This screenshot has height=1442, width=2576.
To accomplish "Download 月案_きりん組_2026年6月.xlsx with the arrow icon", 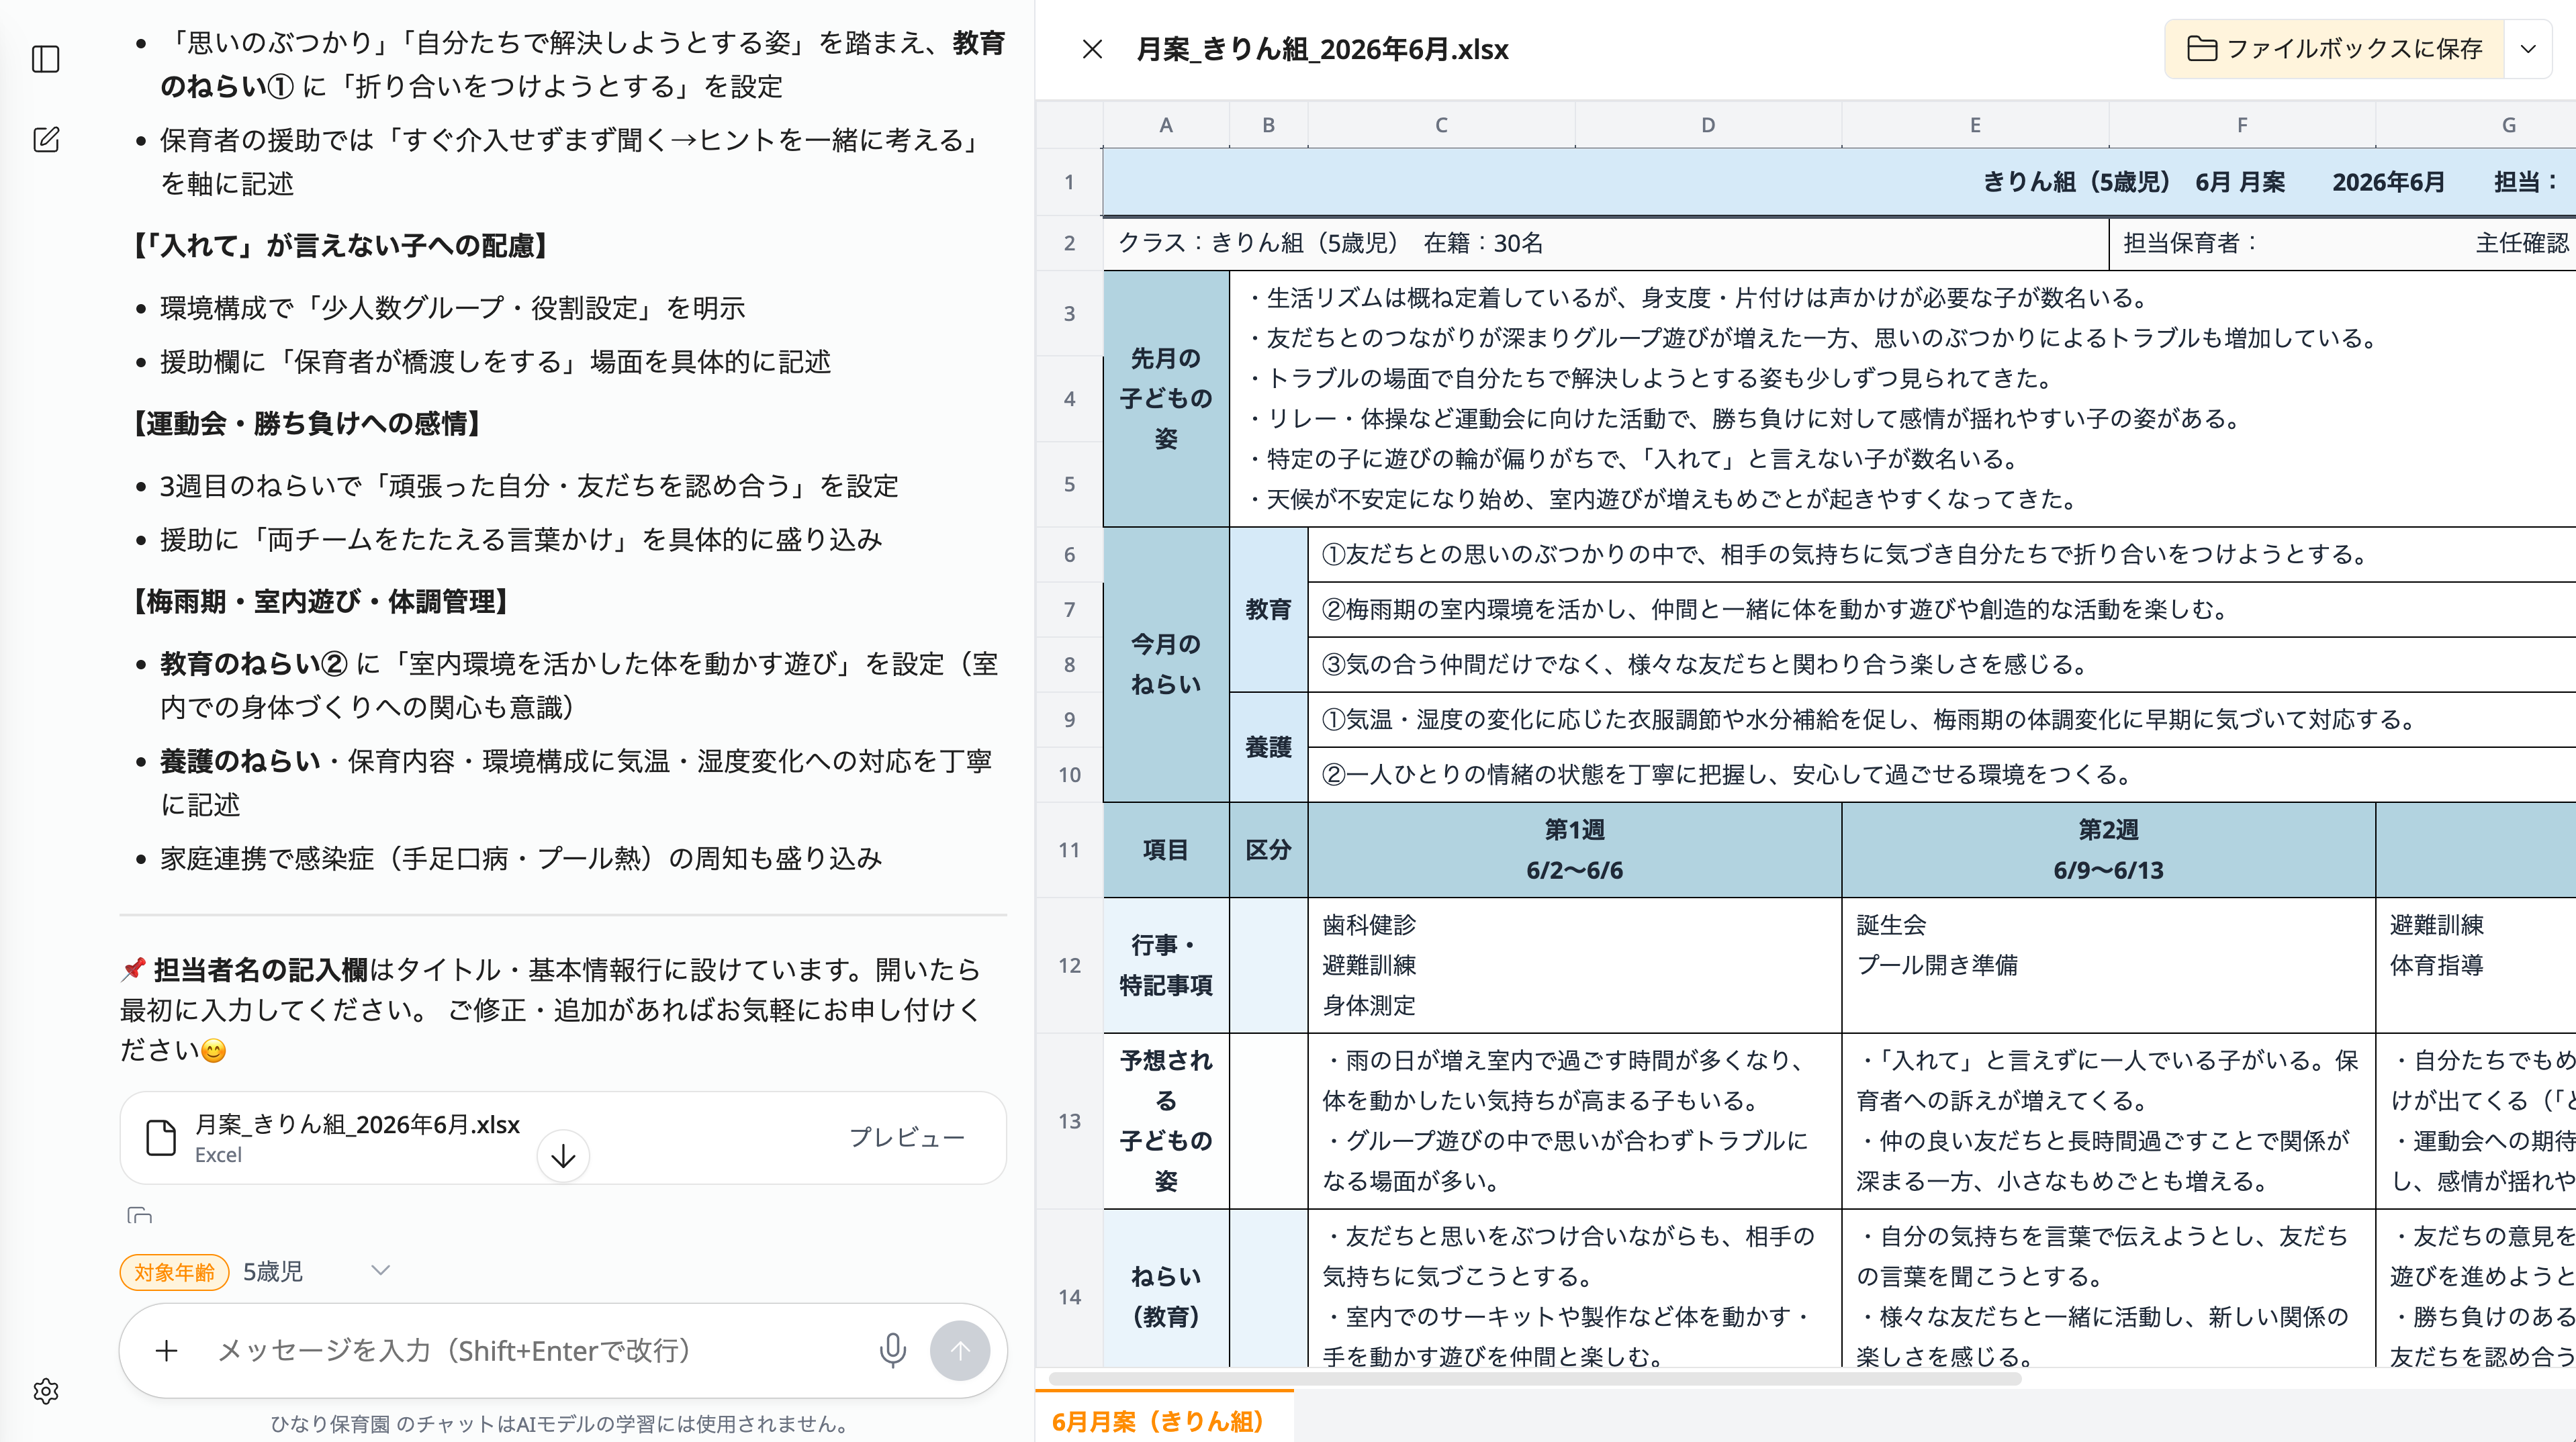I will tap(563, 1156).
